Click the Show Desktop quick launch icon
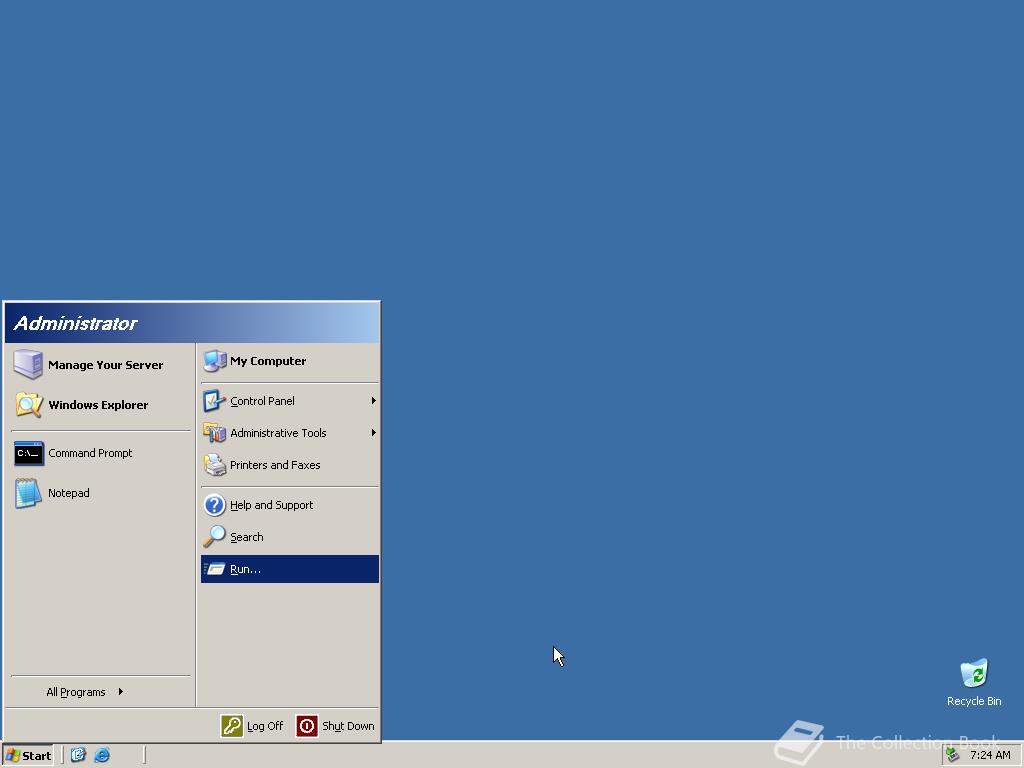Screen dimensions: 1024x768 tap(78, 755)
